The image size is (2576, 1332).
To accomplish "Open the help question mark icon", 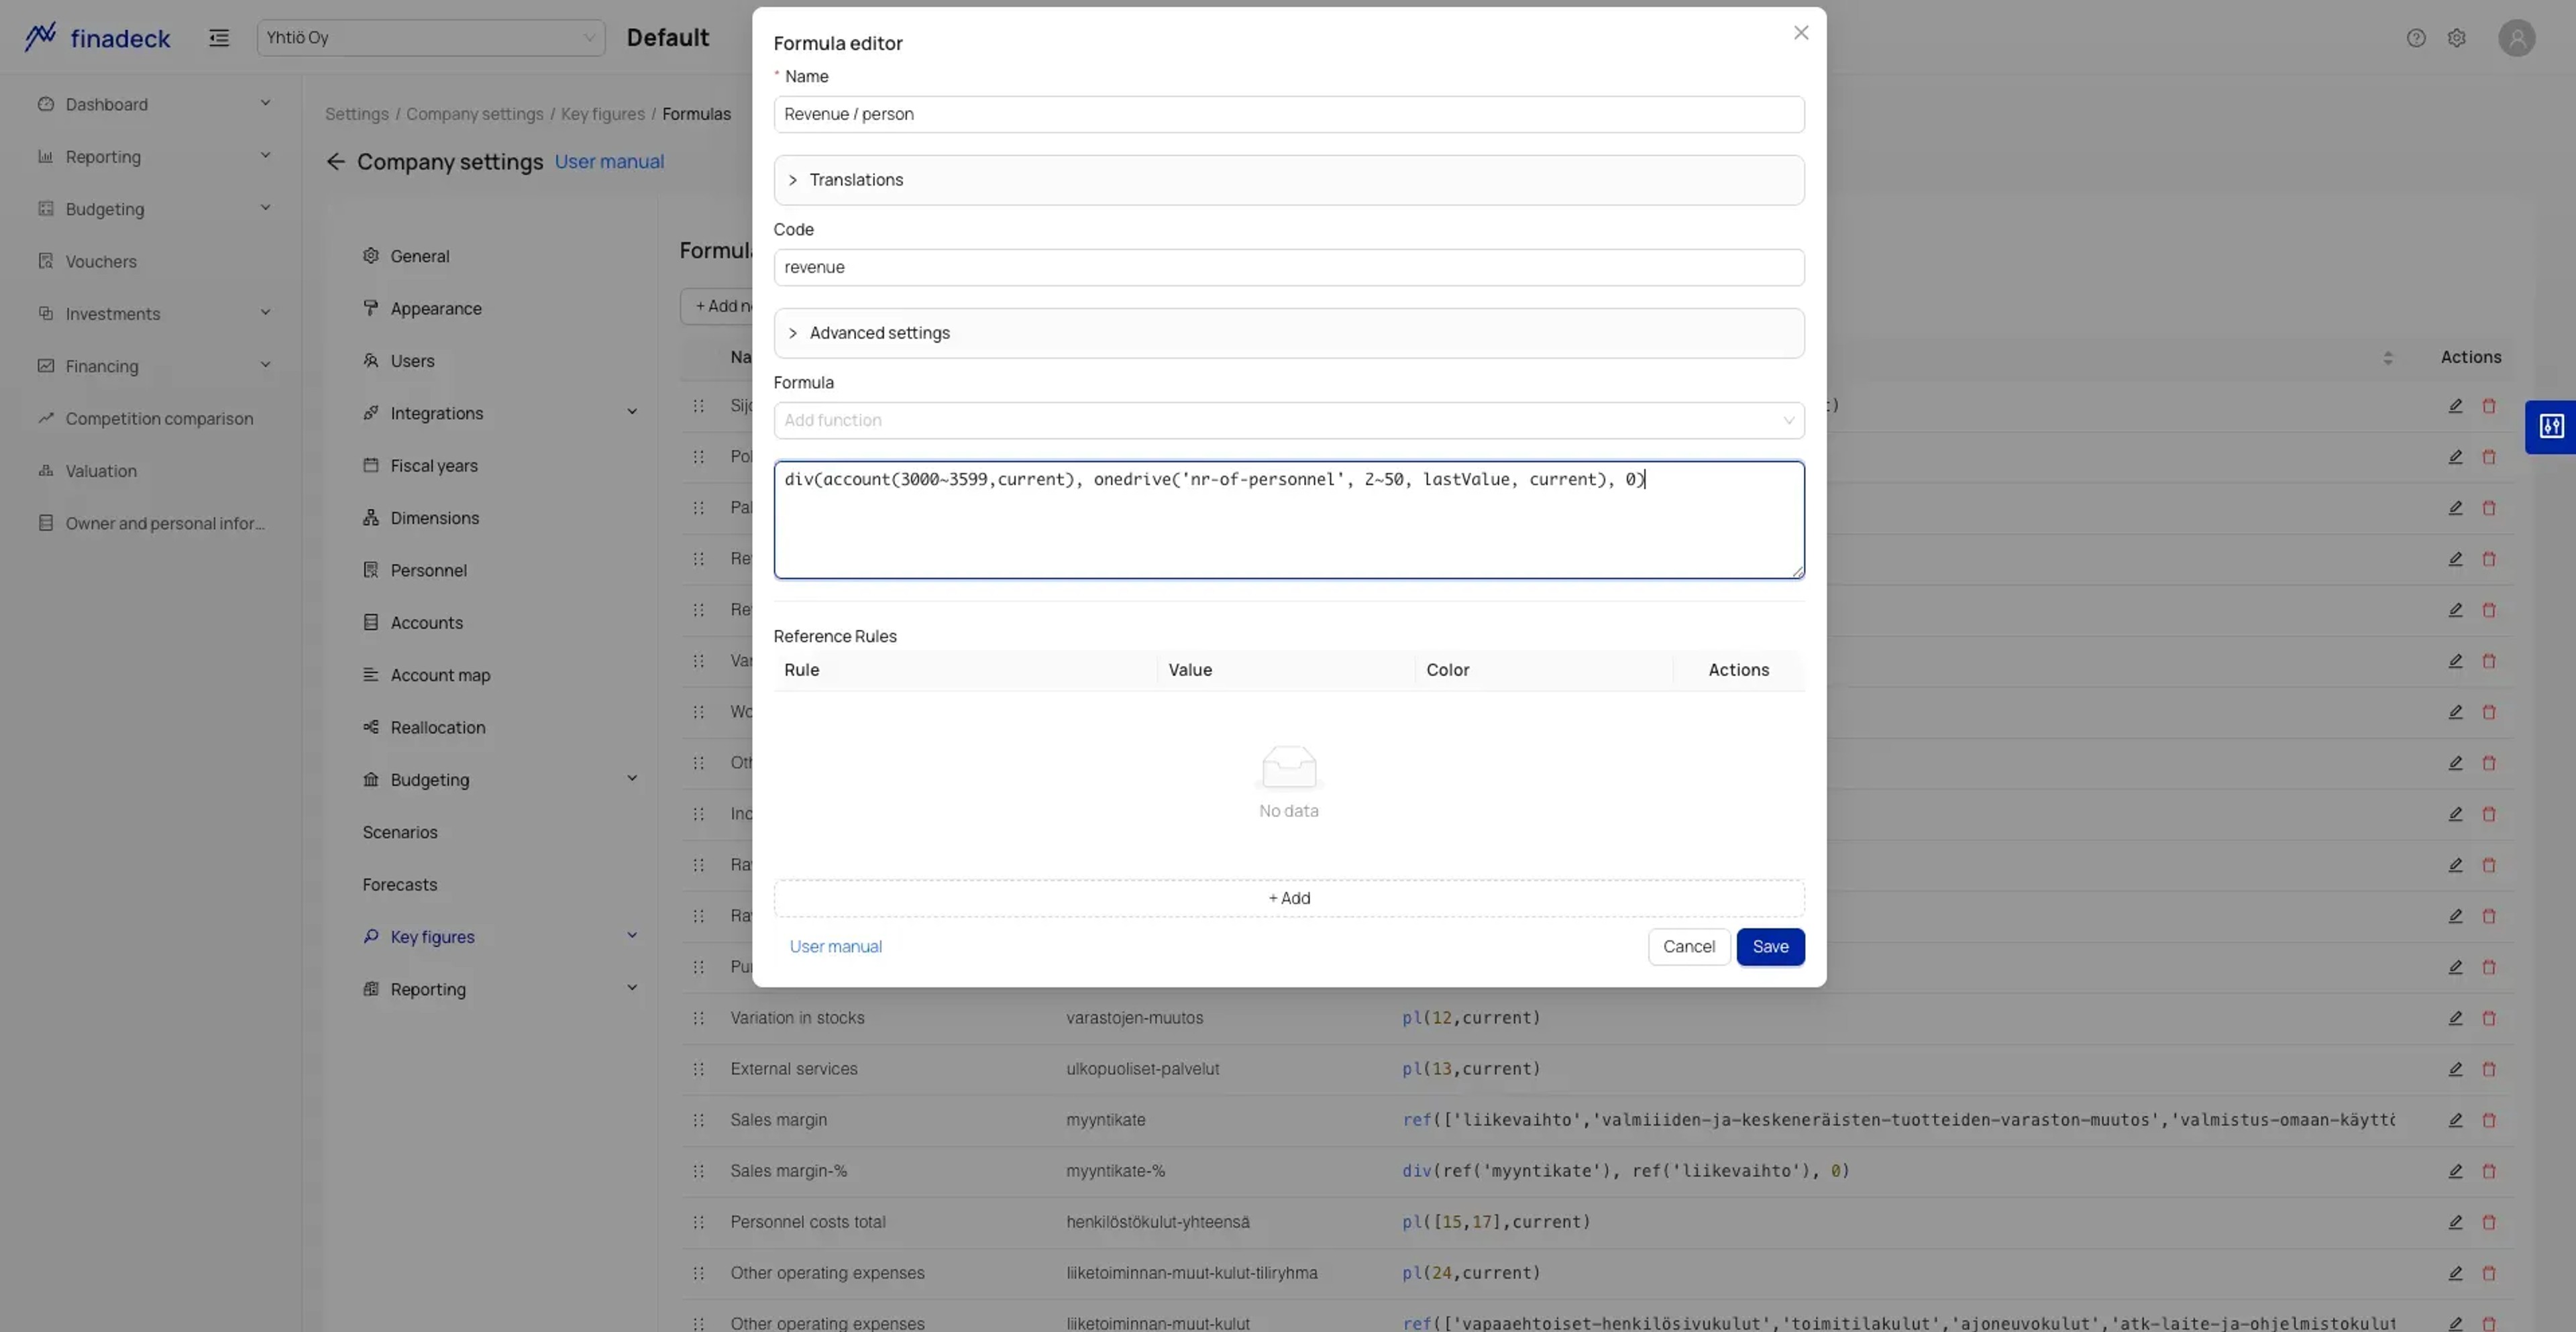I will [2416, 38].
